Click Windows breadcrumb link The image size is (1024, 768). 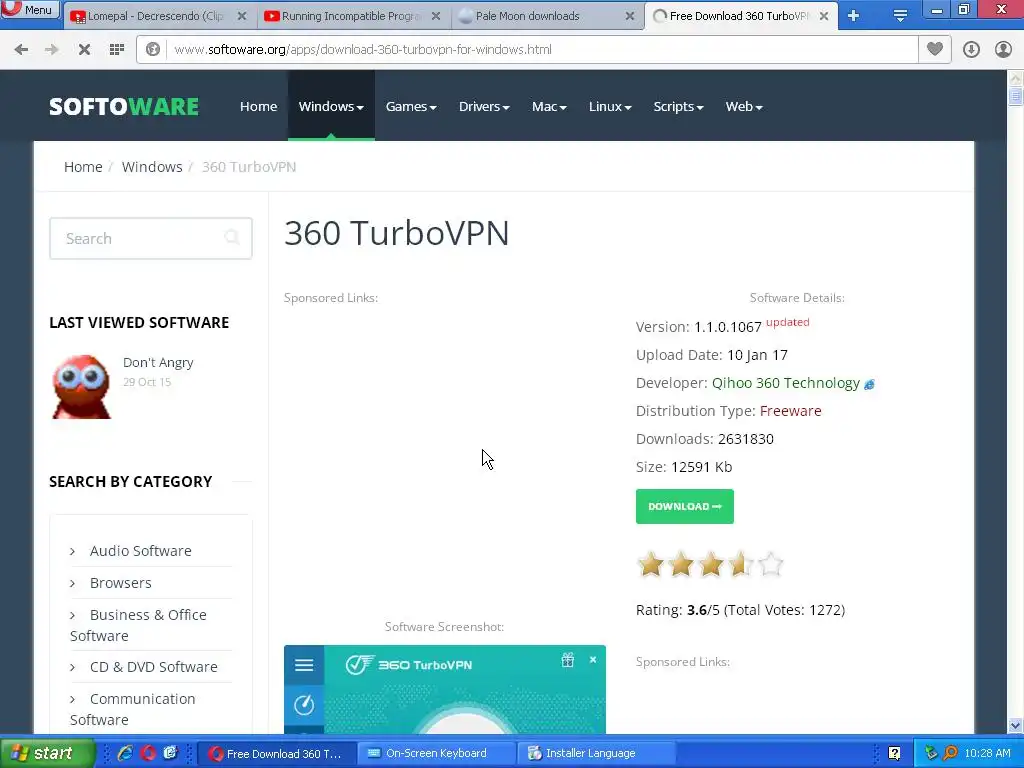tap(152, 167)
